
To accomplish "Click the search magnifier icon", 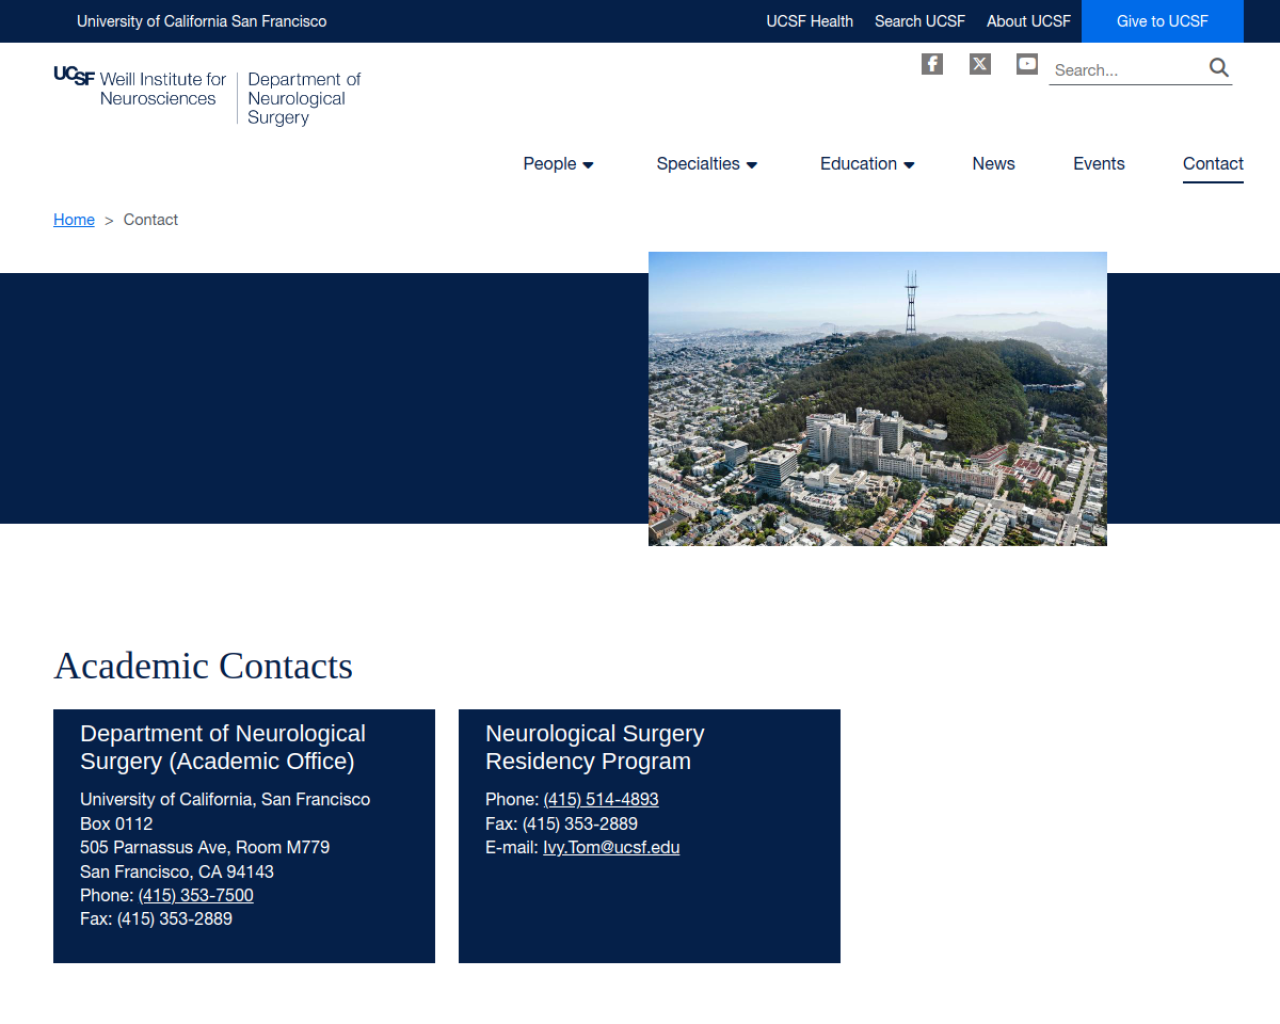I will pos(1219,68).
